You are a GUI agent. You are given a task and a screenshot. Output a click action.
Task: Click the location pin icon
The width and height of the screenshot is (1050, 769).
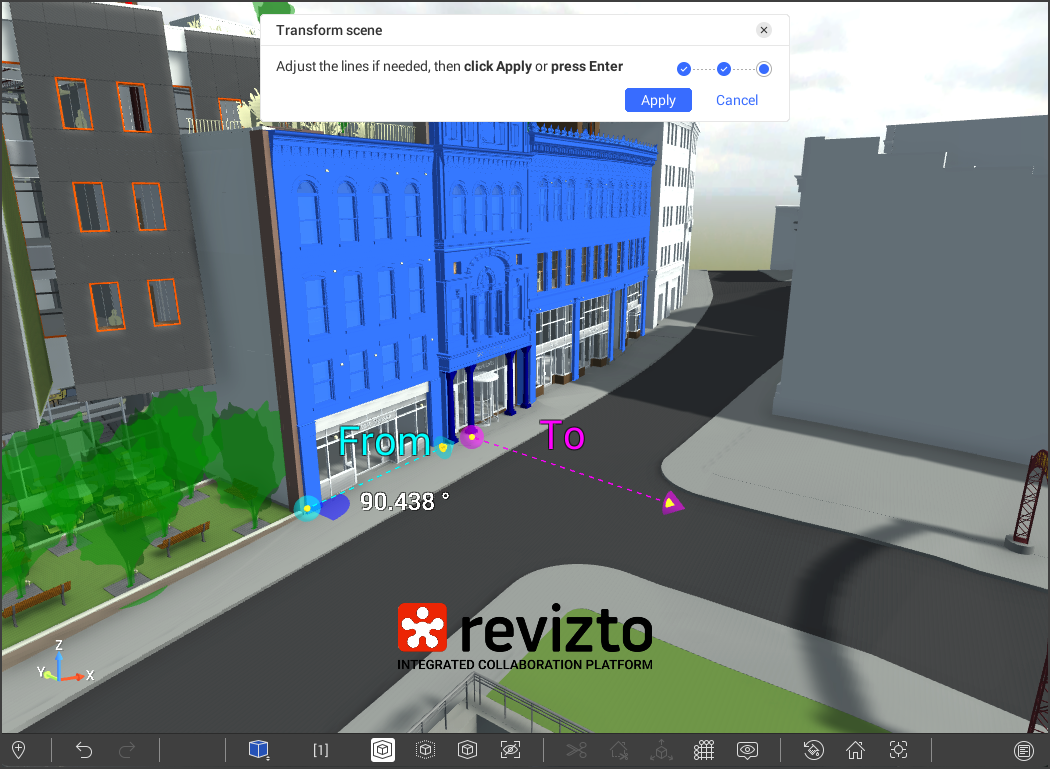(18, 750)
